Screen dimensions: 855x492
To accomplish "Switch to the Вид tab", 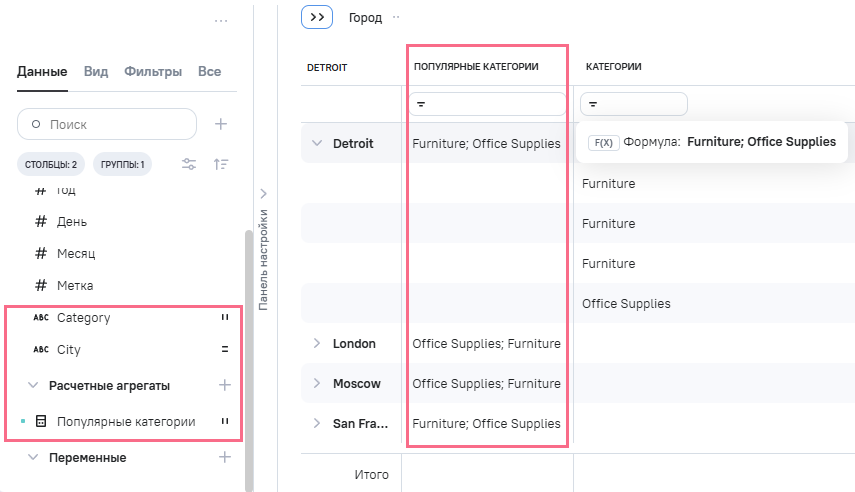I will coord(96,72).
